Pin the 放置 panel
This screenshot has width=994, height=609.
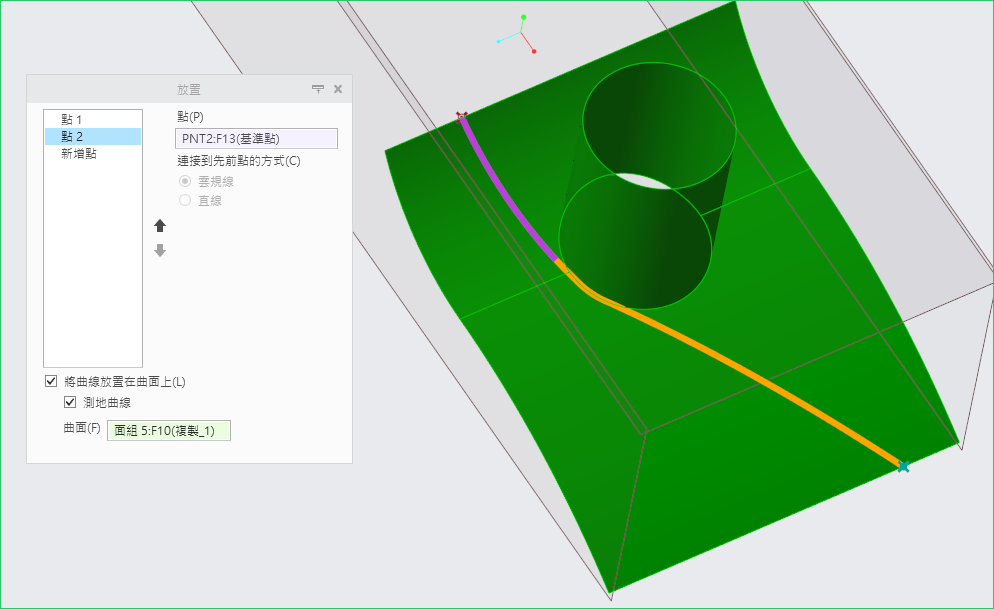click(x=318, y=89)
